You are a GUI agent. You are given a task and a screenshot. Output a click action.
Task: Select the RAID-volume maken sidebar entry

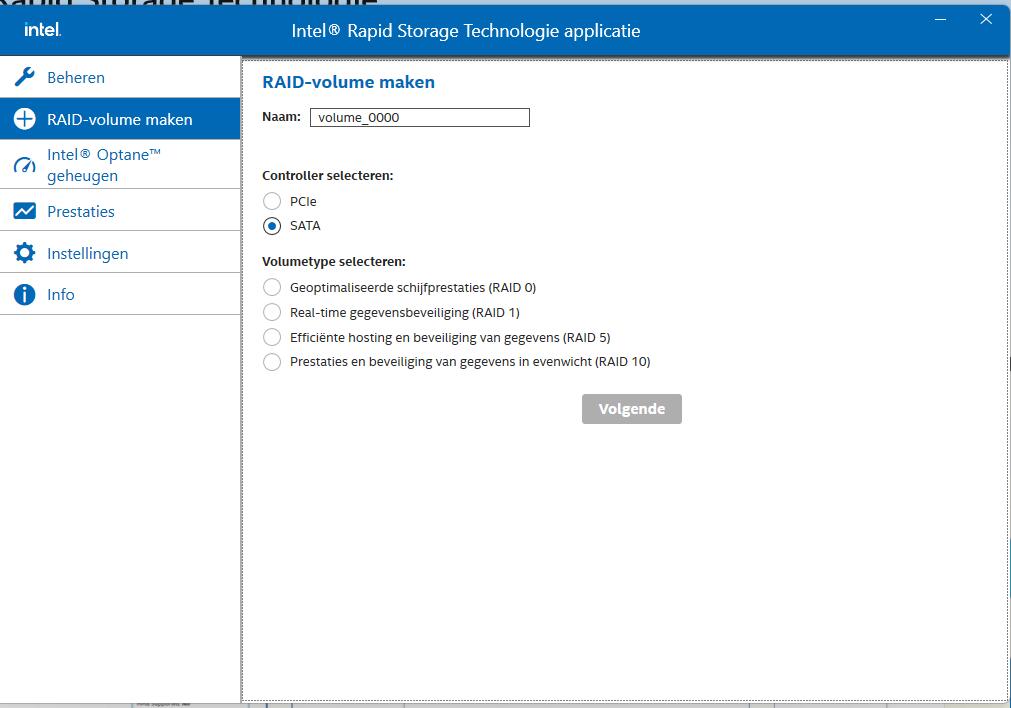point(120,119)
